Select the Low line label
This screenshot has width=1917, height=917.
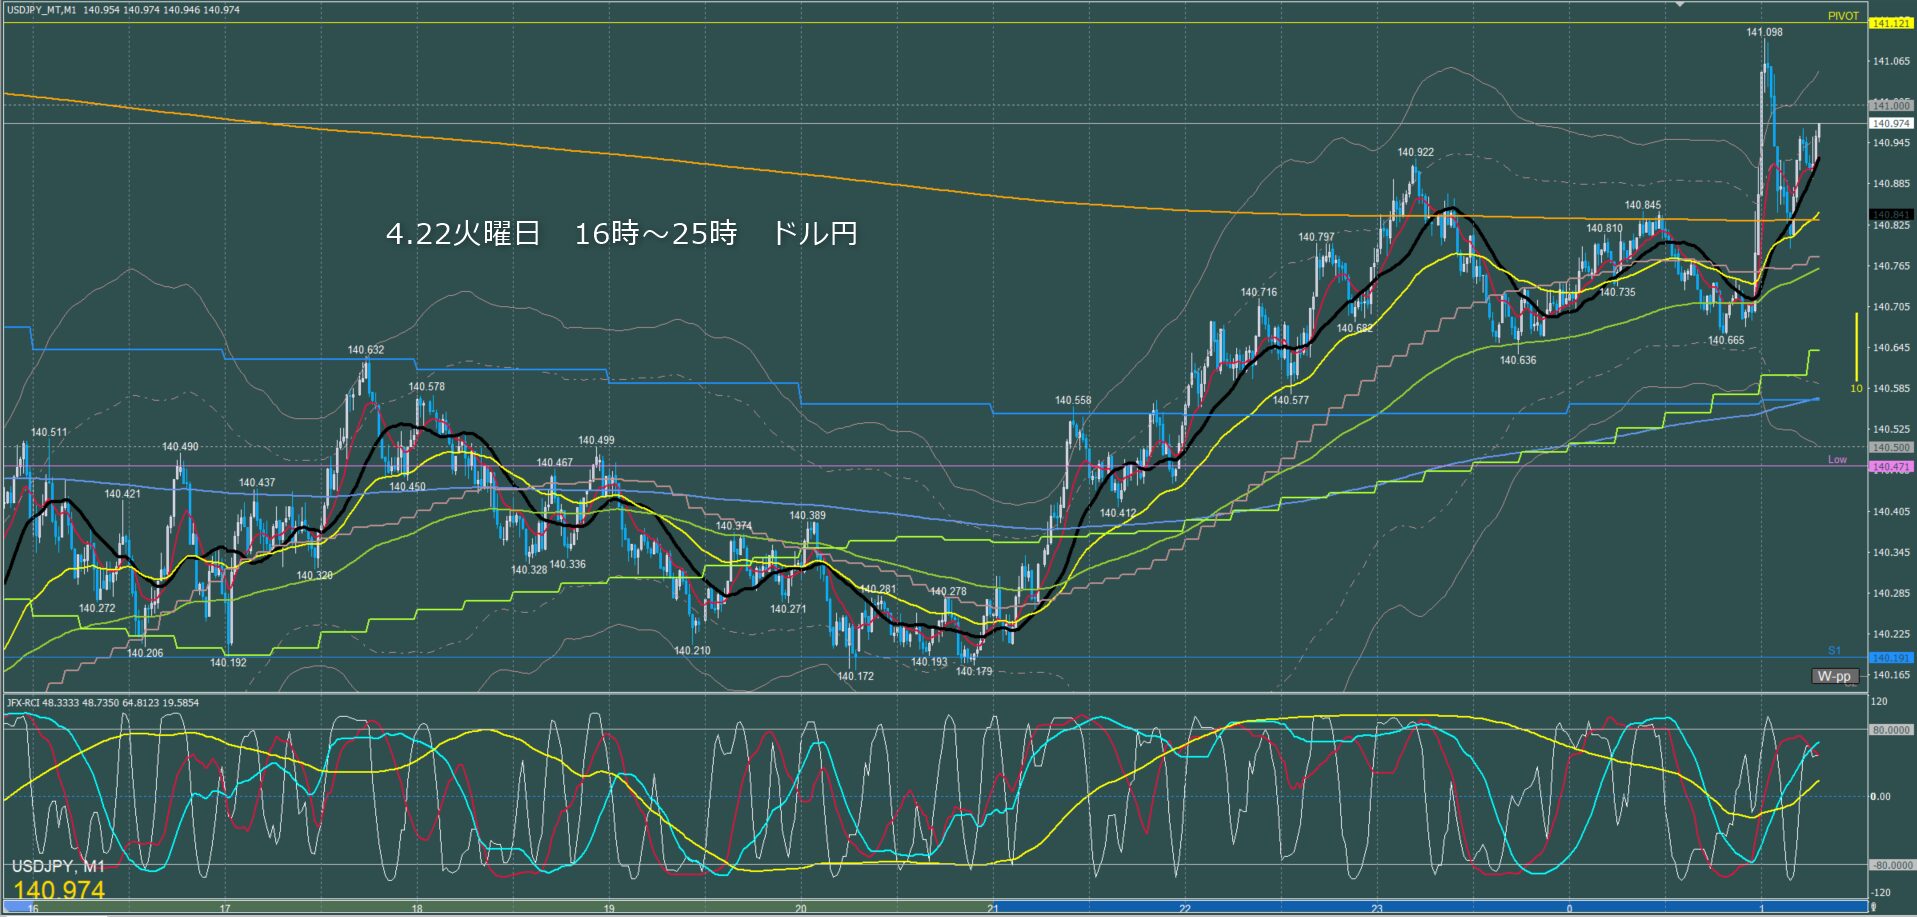tap(1838, 460)
